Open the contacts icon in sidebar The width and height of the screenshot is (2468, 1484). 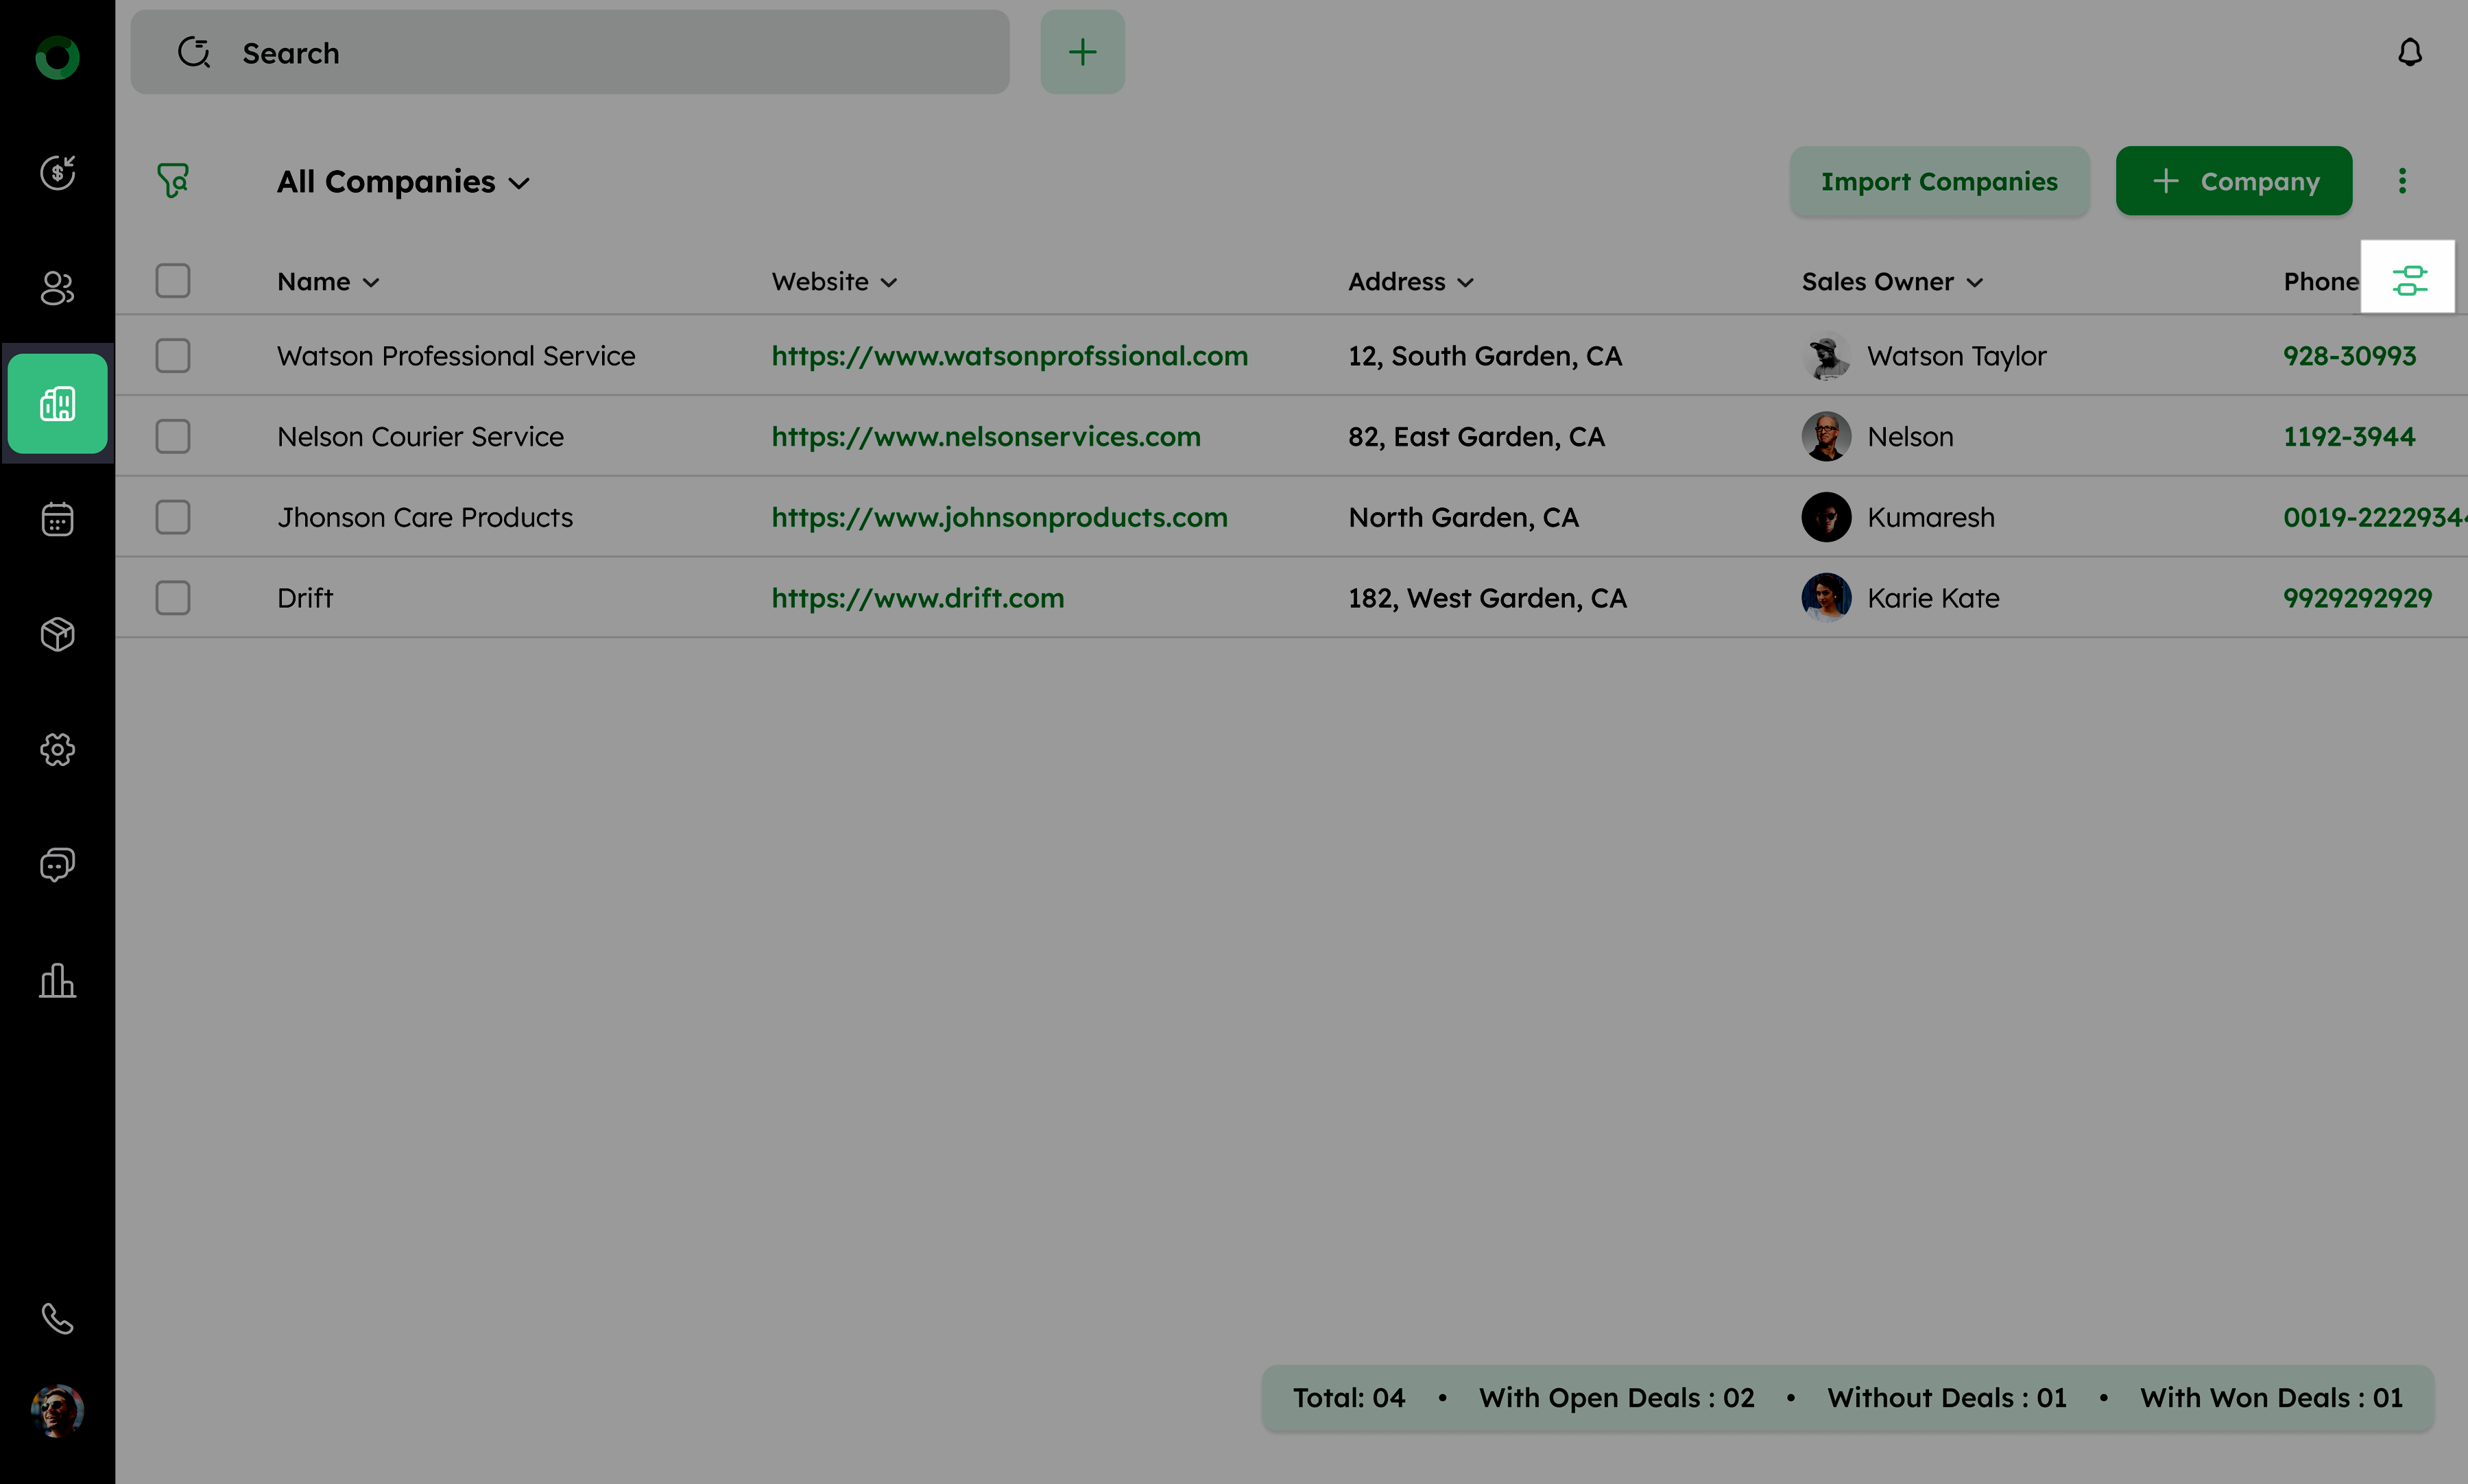coord(57,288)
